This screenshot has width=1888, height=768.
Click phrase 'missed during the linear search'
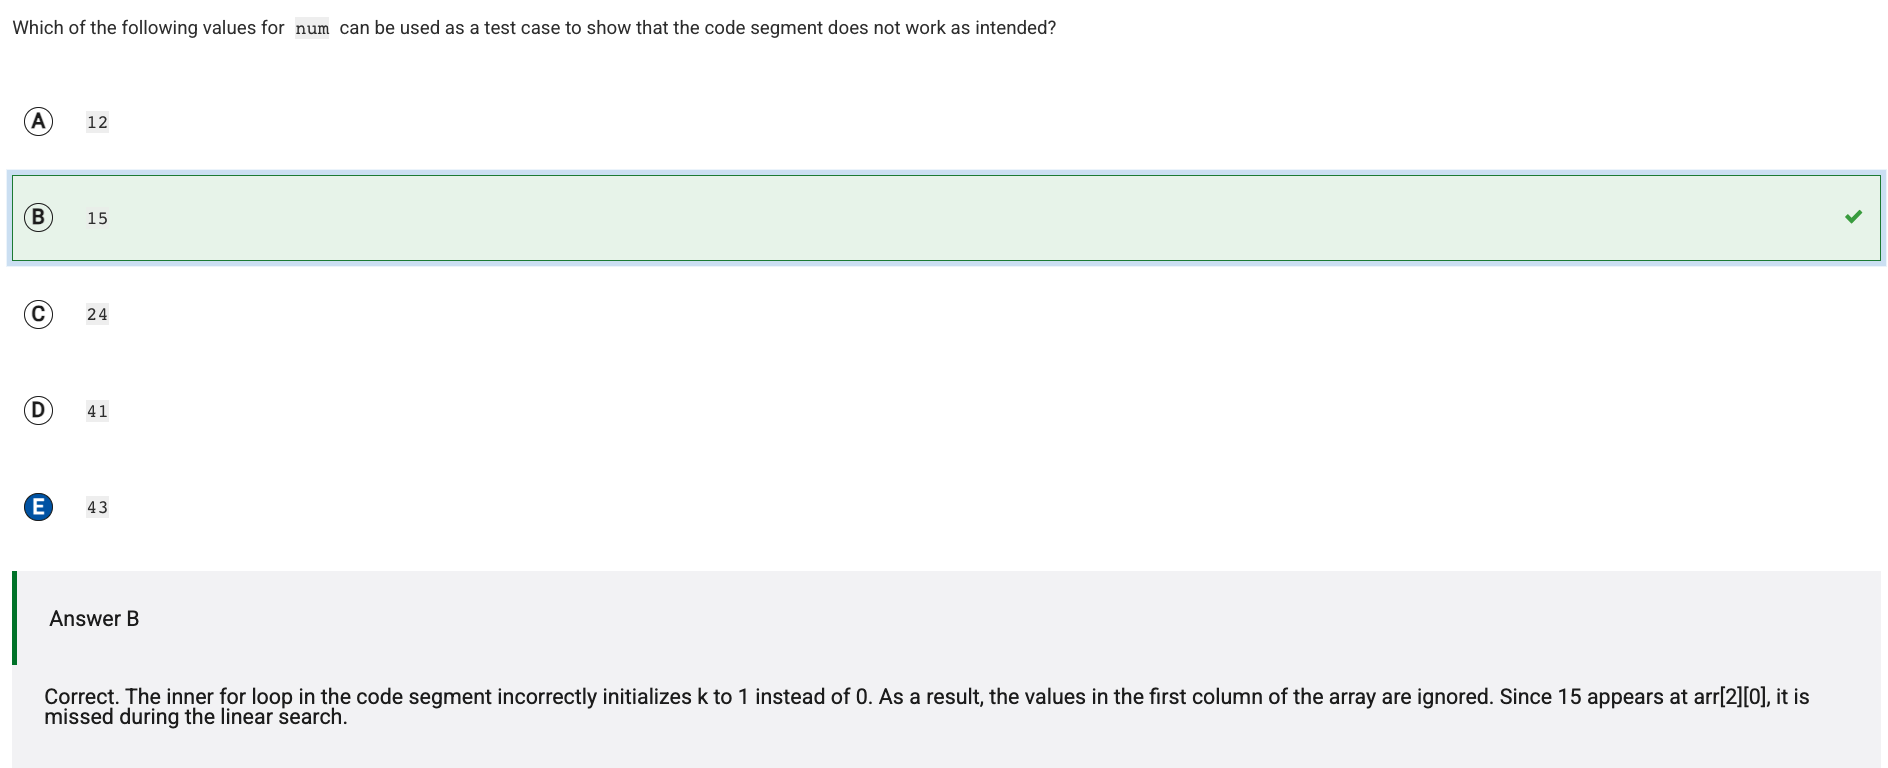tap(194, 717)
